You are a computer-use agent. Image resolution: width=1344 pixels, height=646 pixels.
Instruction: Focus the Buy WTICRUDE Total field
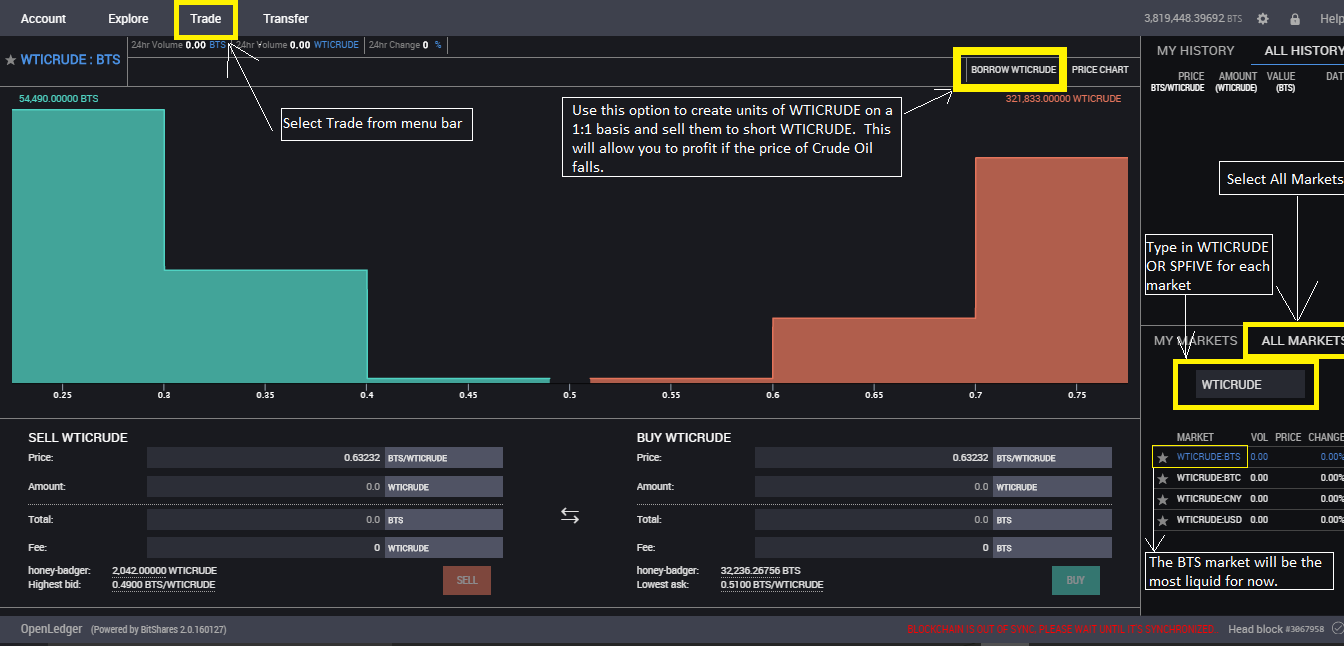pos(874,520)
